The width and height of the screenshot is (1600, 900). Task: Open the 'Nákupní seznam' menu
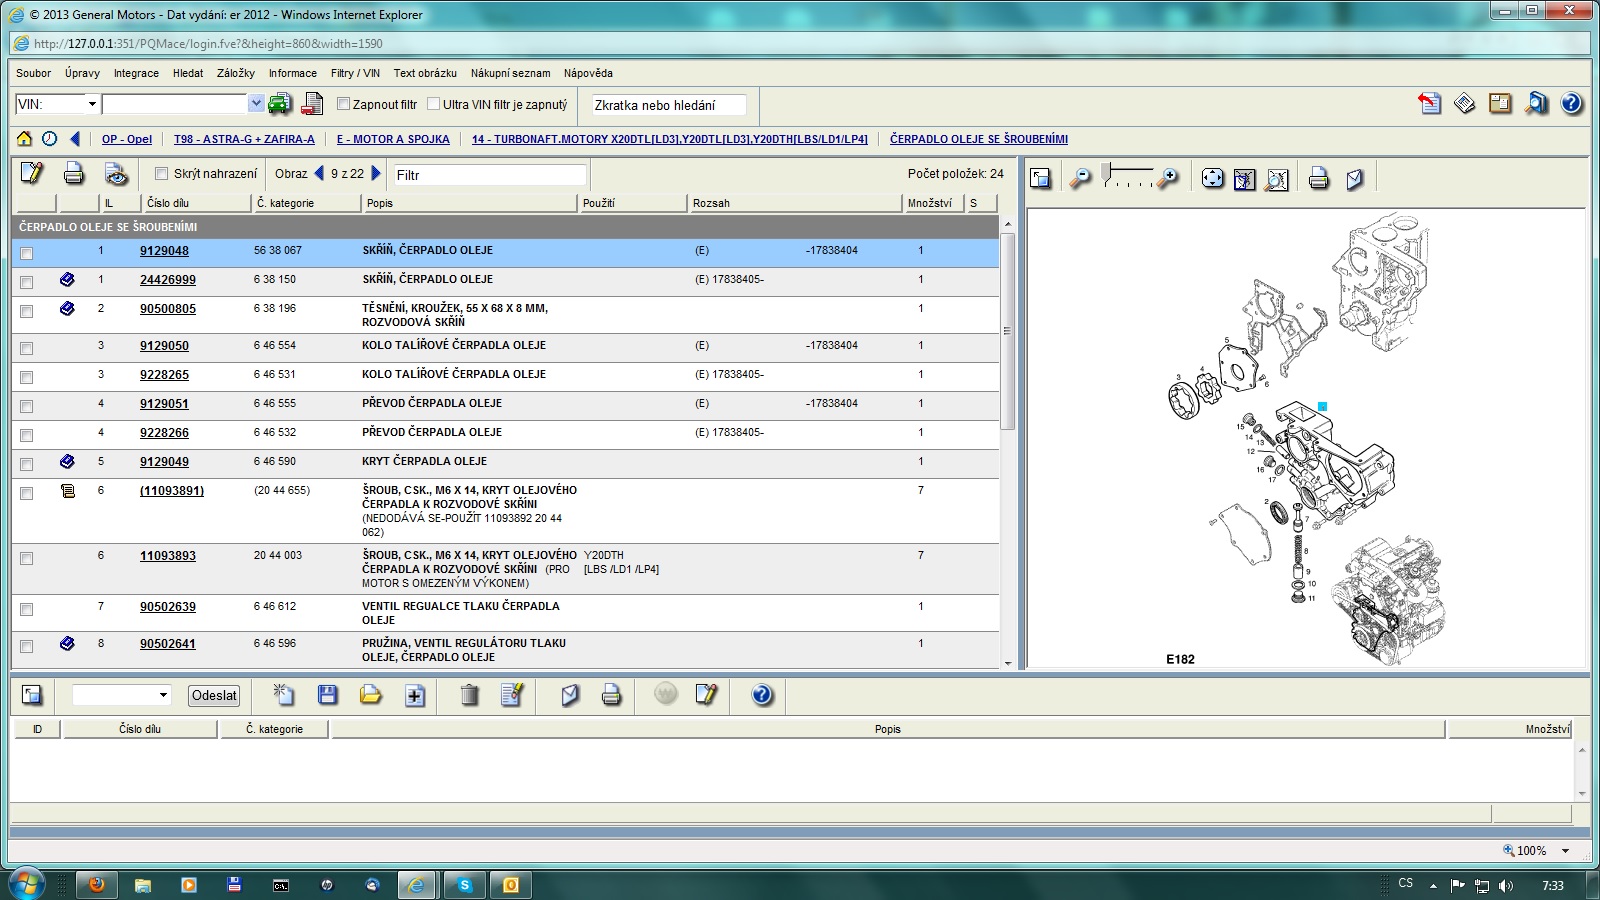pyautogui.click(x=510, y=73)
